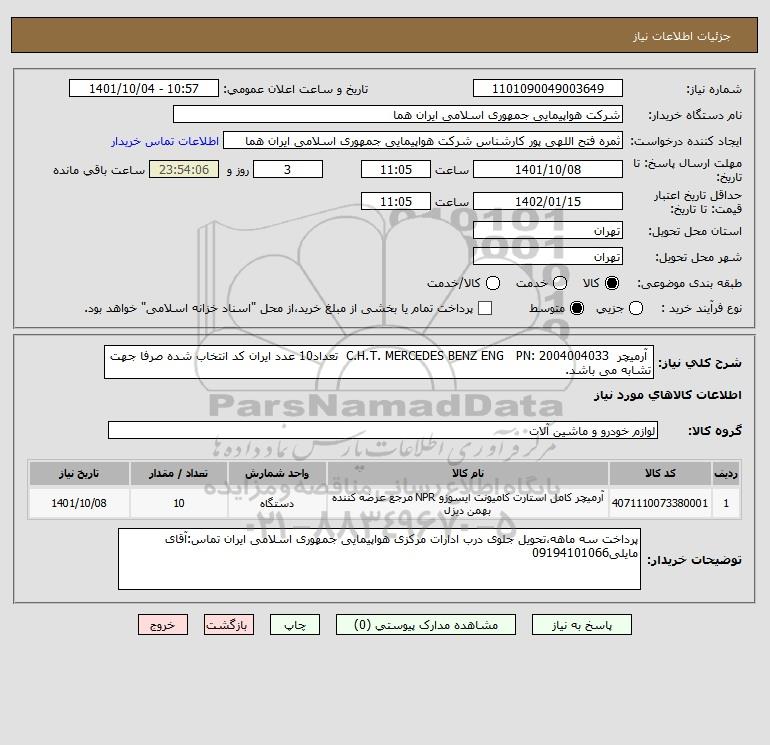
Task: Click the خروج exit button
Action: (163, 625)
